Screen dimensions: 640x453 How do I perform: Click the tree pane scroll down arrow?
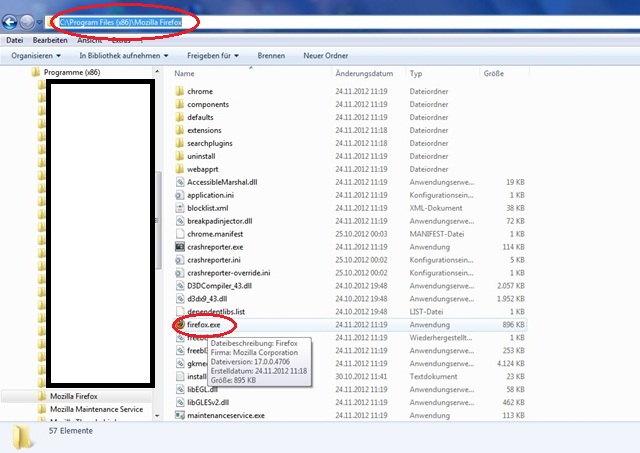click(x=158, y=416)
